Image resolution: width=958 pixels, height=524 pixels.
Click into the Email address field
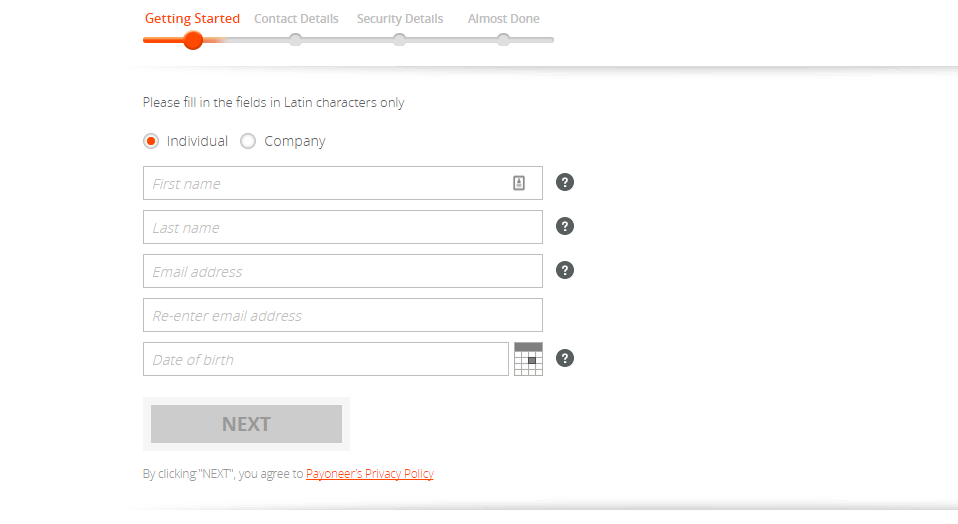(342, 271)
